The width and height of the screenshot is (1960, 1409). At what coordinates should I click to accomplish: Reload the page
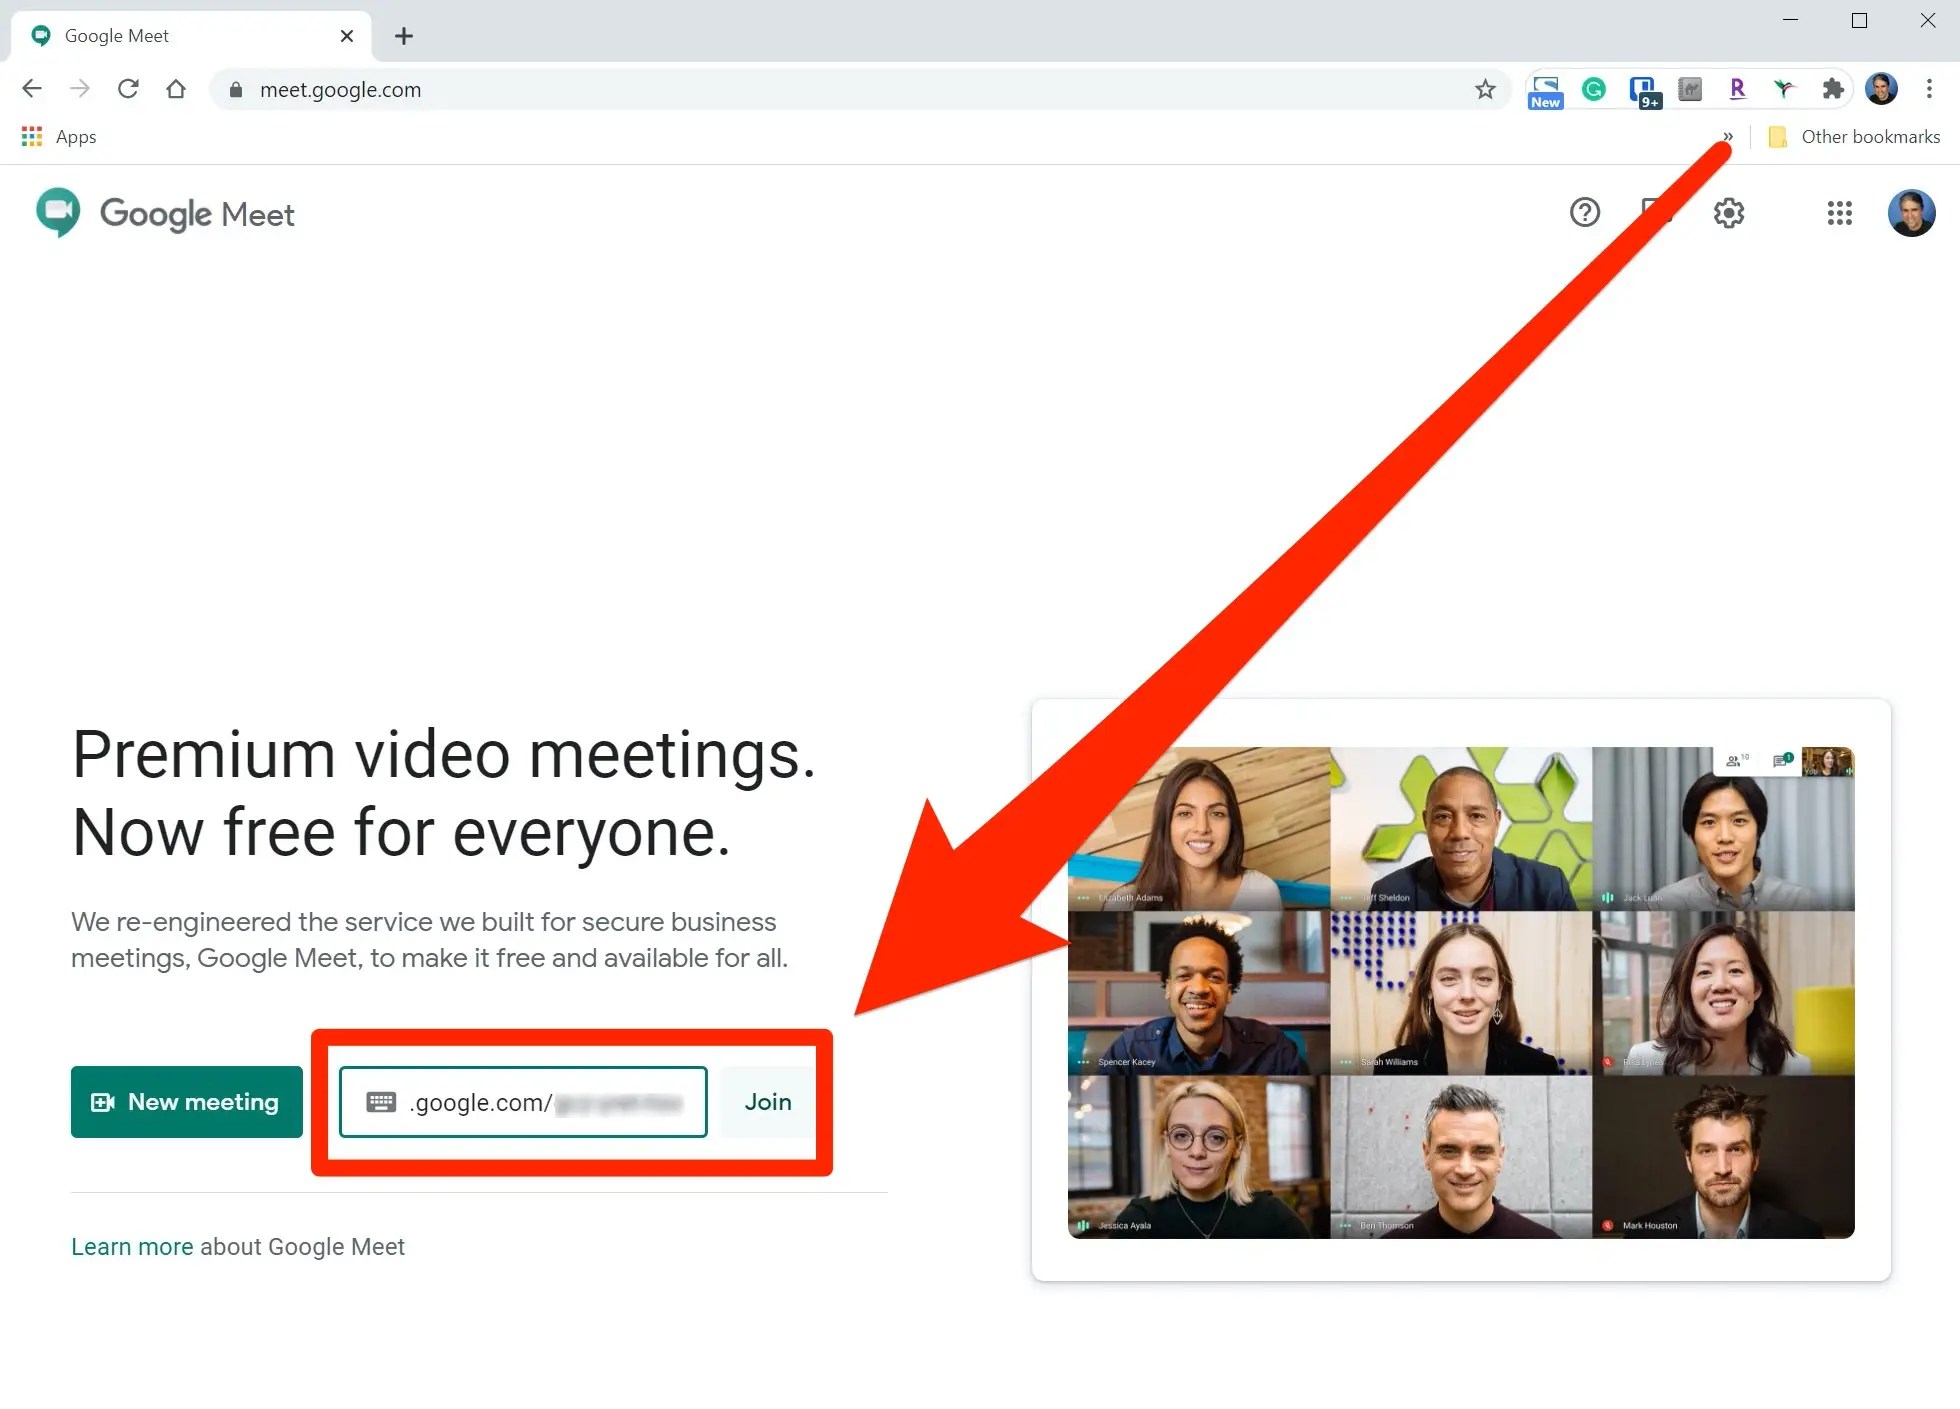128,89
